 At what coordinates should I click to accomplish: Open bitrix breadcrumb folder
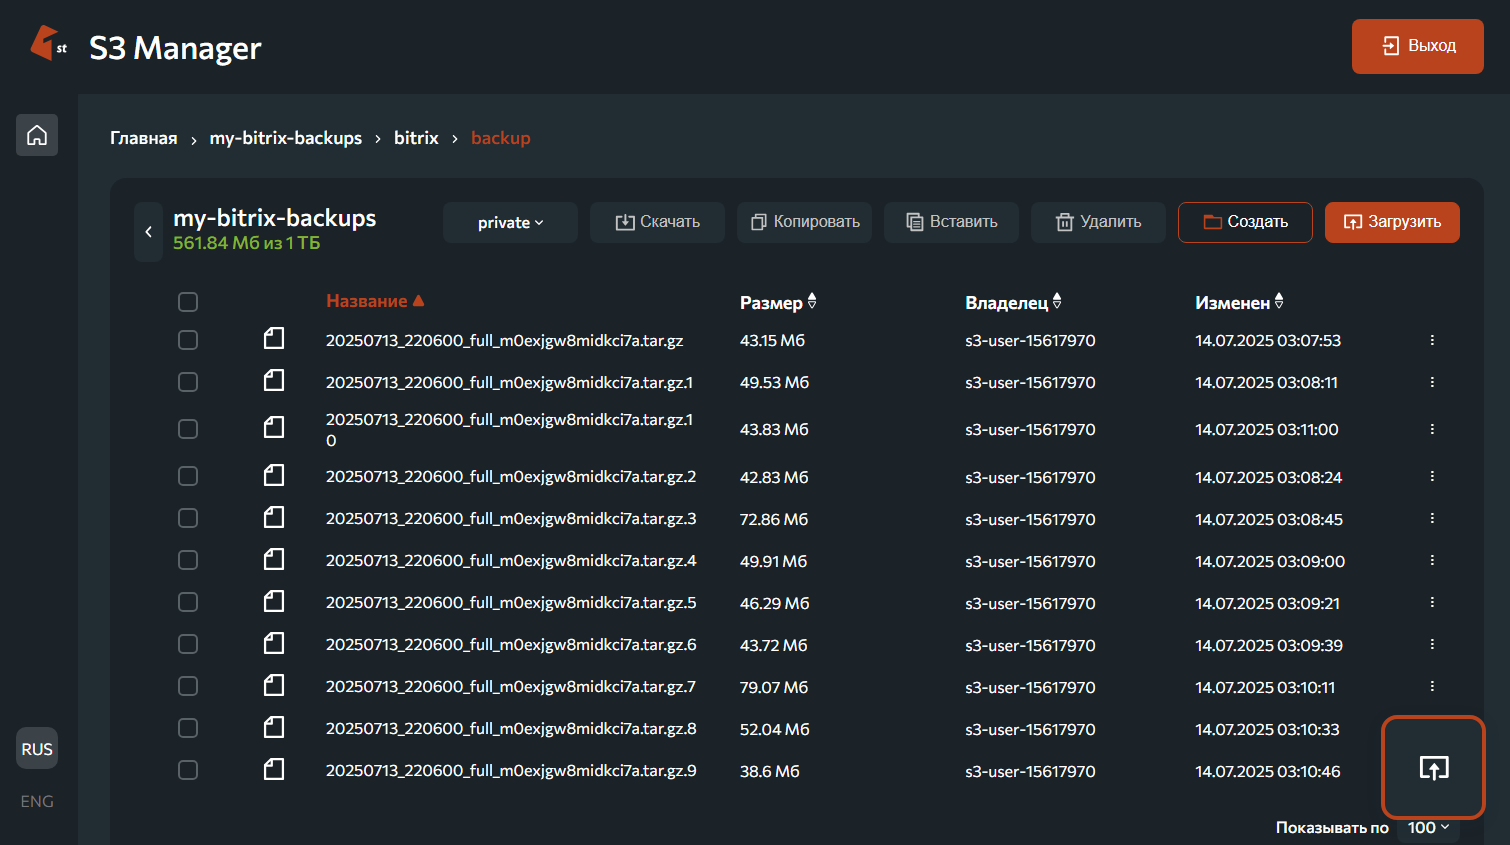tap(416, 138)
